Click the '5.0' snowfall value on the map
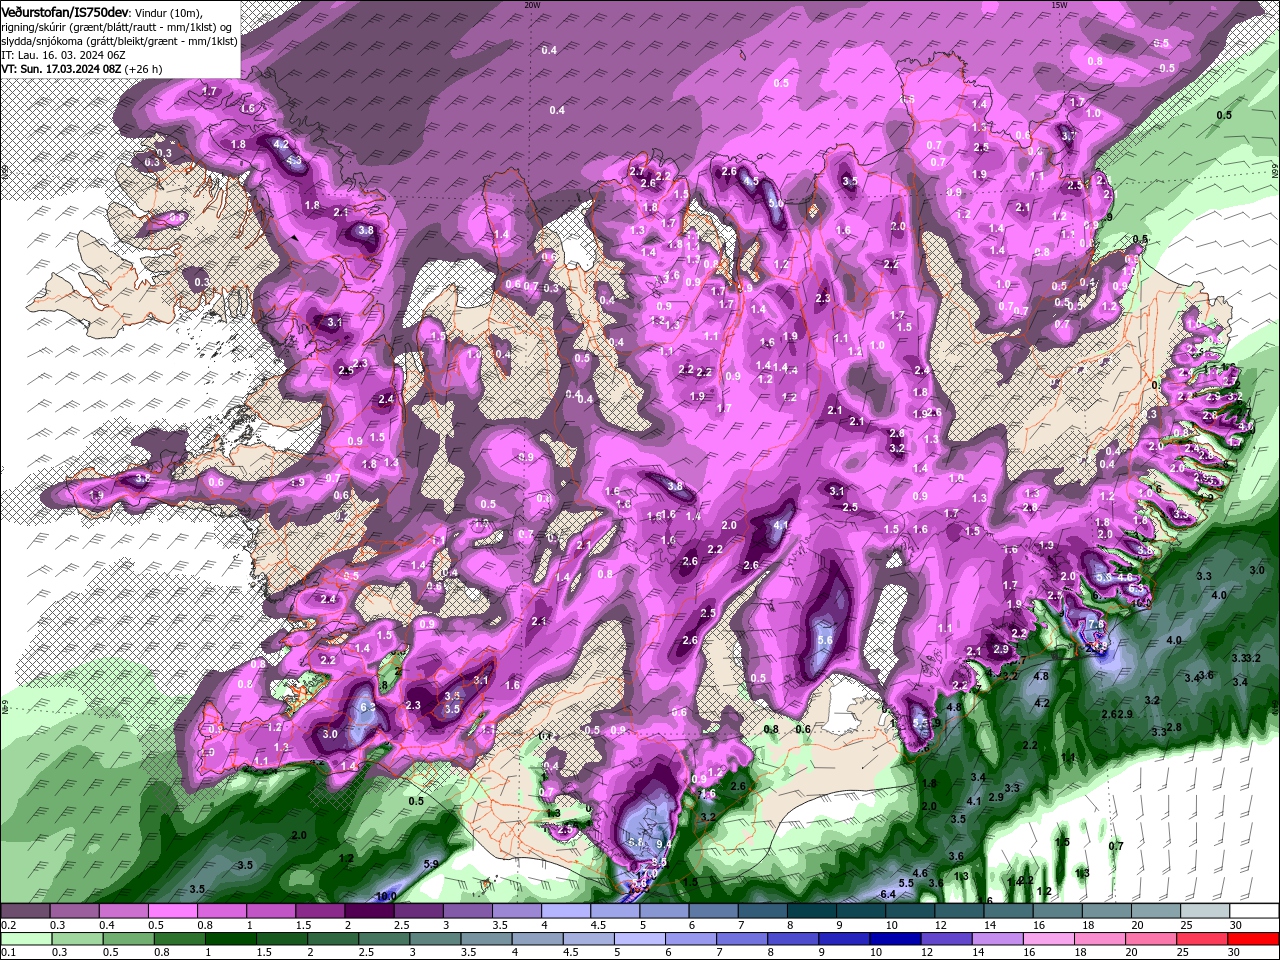The width and height of the screenshot is (1280, 960). tap(776, 202)
